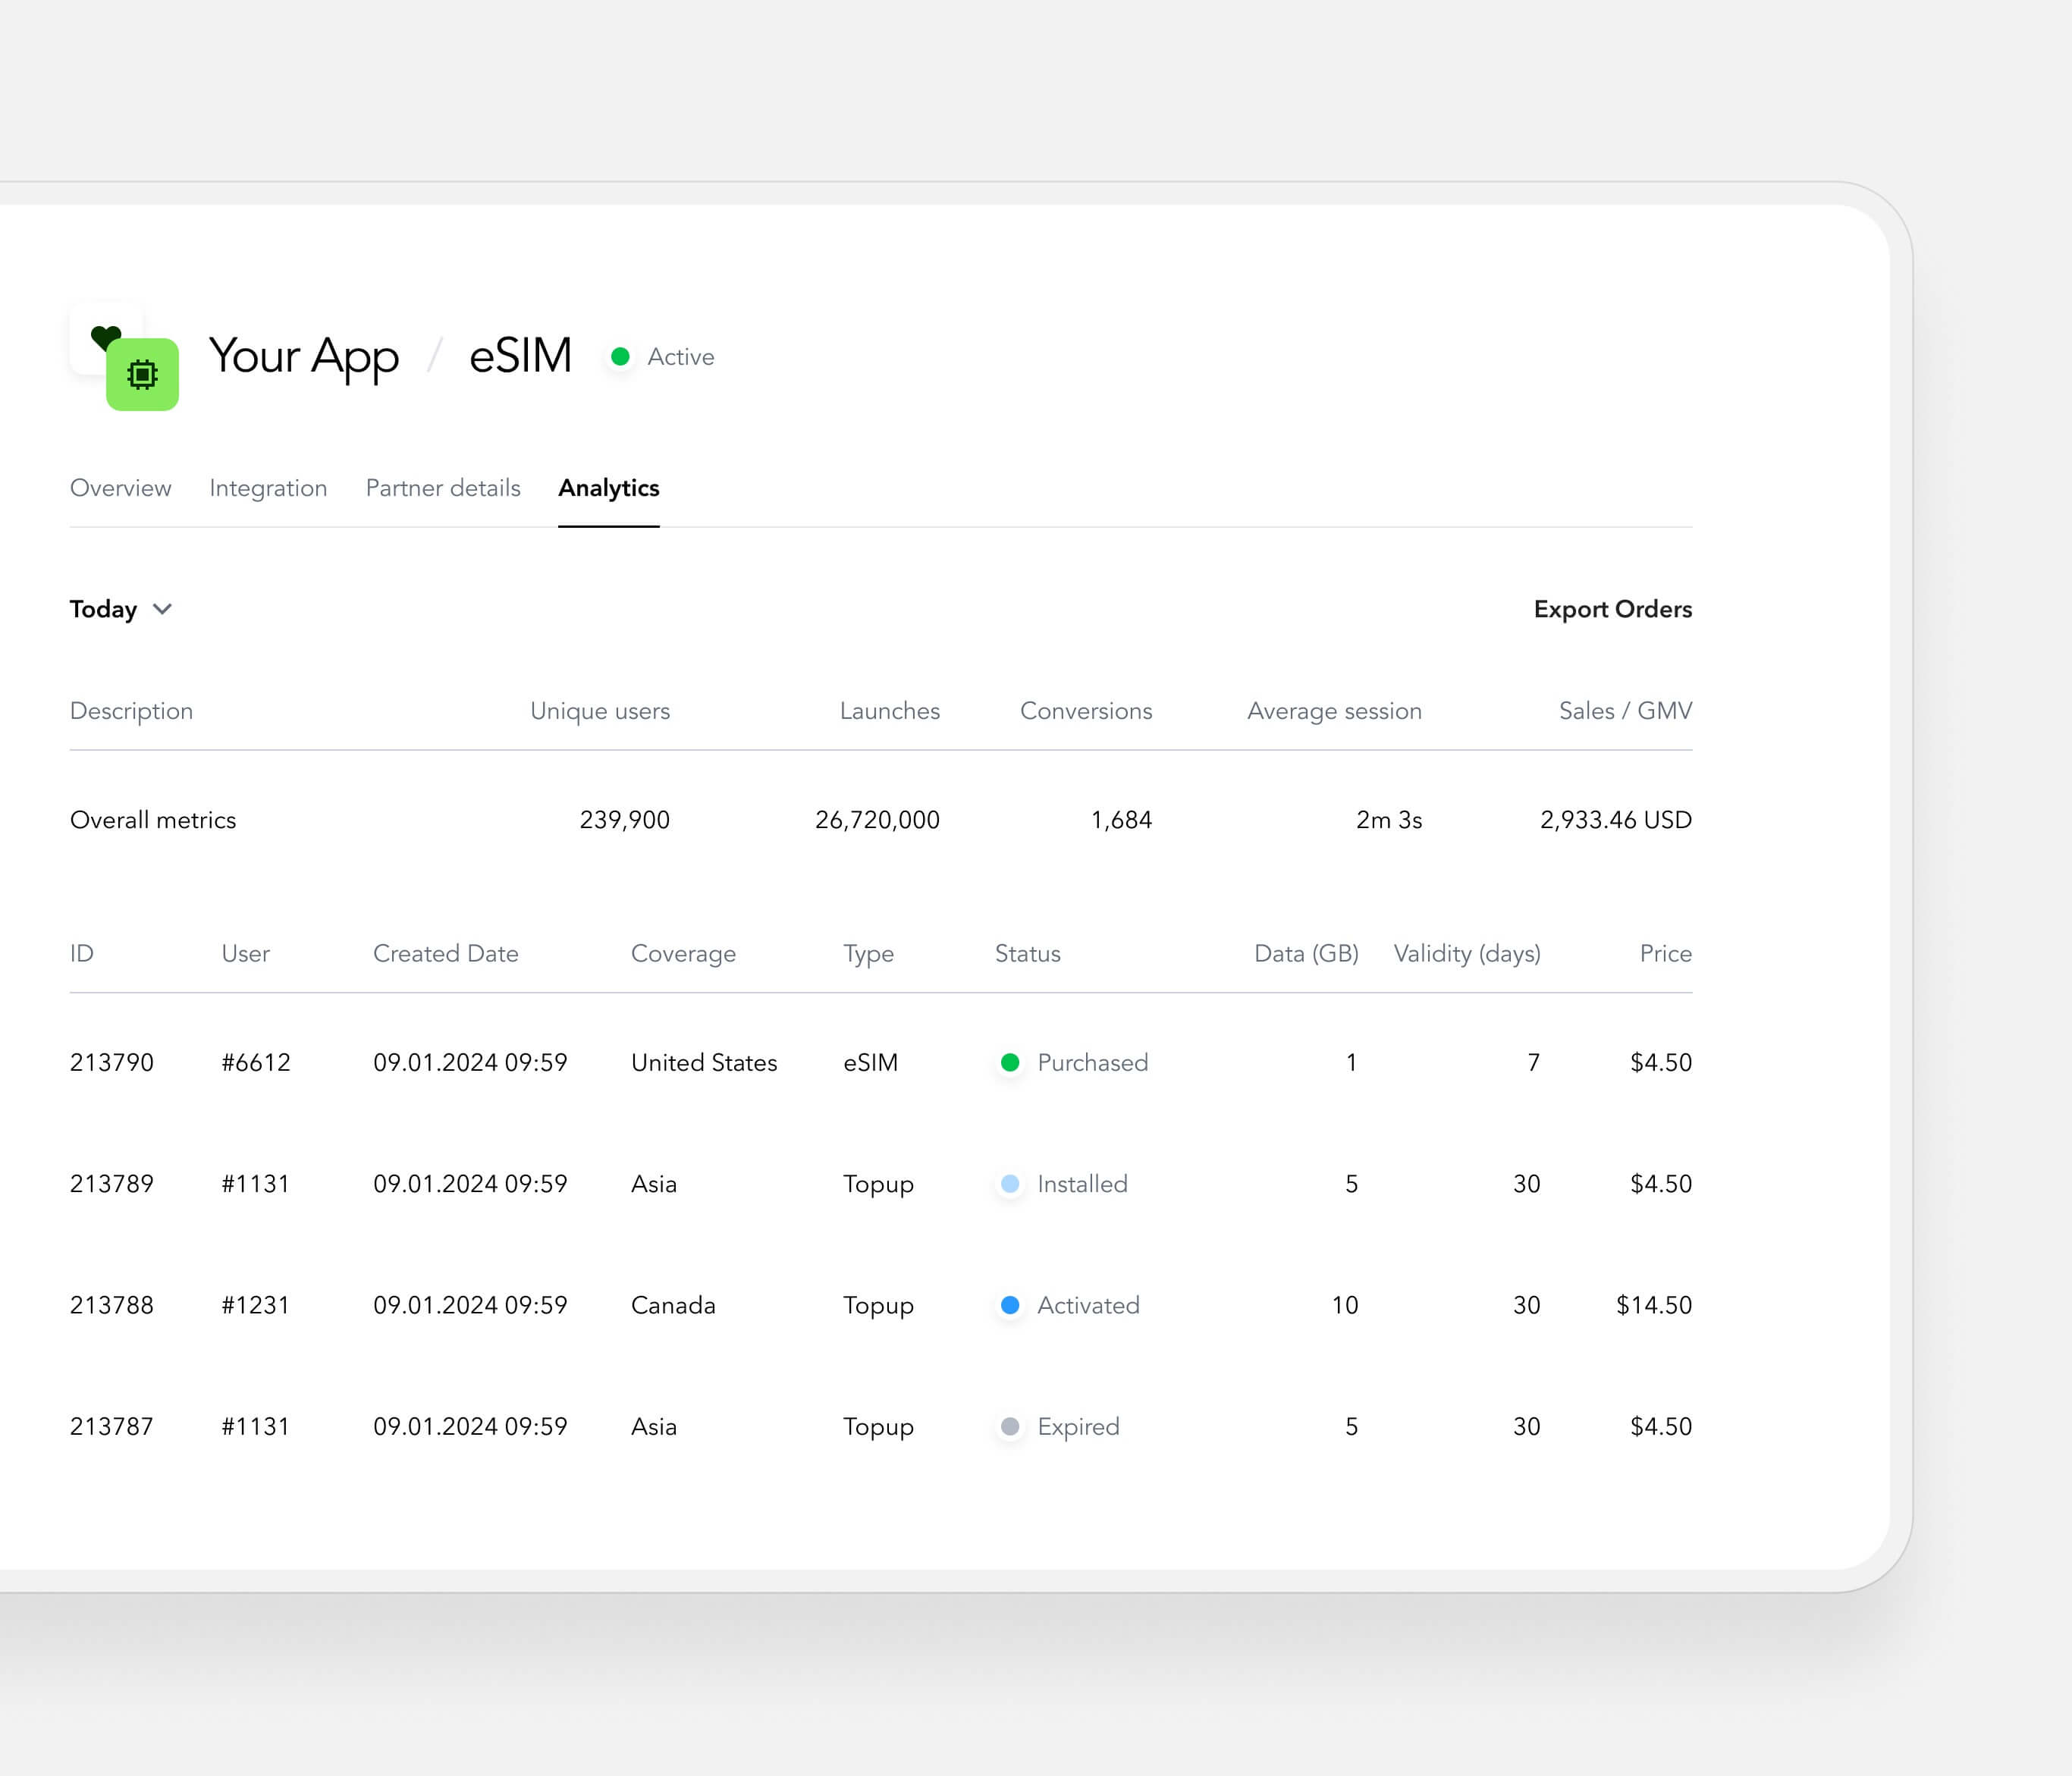Click Your App breadcrumb link
The width and height of the screenshot is (2072, 1776).
(x=303, y=356)
